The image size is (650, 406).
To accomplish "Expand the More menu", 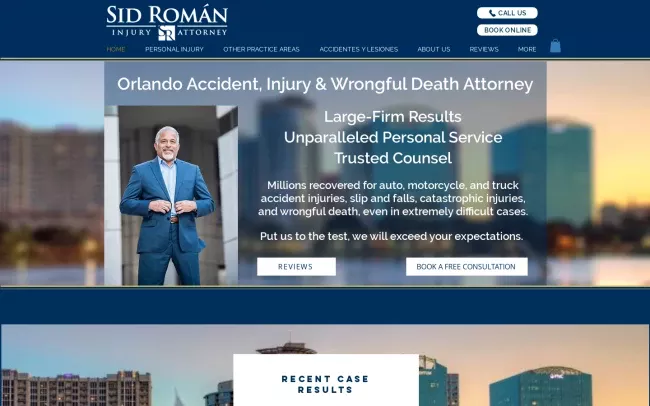I will pyautogui.click(x=527, y=49).
